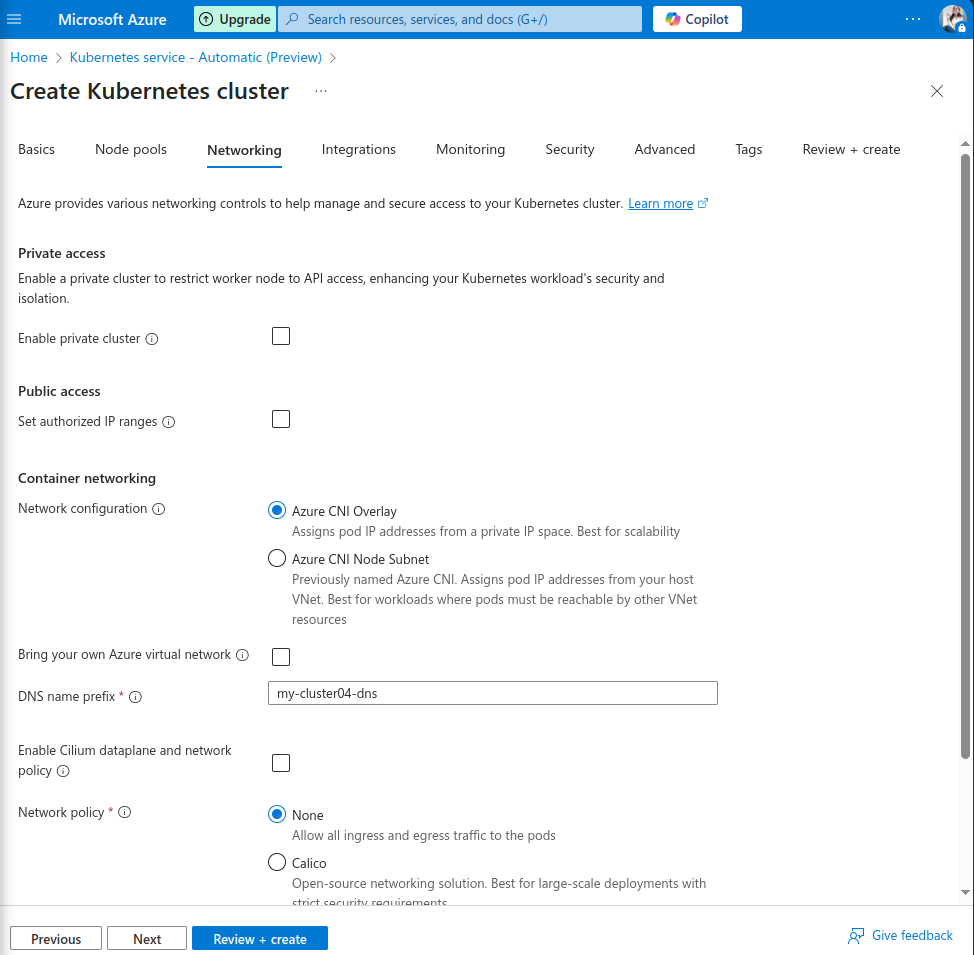Click info icon beside Set authorized IP ranges
This screenshot has width=974, height=955.
(x=169, y=422)
